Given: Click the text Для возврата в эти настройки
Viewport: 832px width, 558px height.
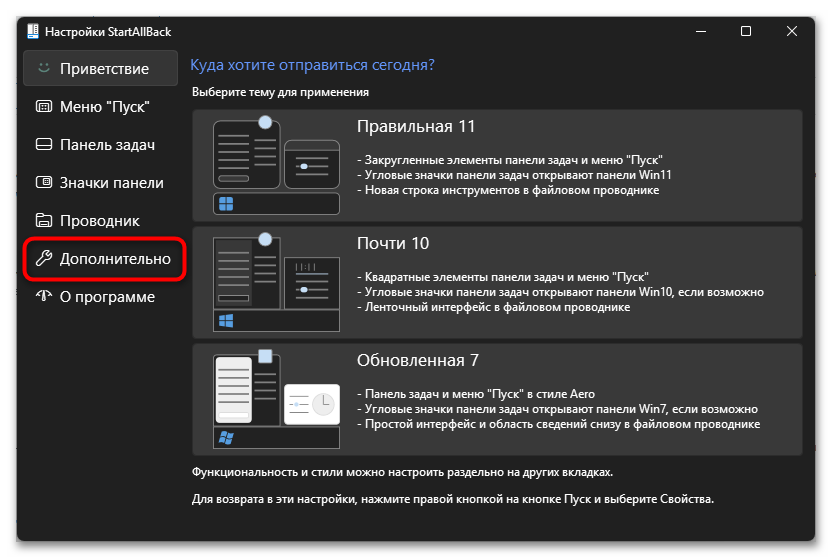Looking at the screenshot, I should click(x=453, y=499).
